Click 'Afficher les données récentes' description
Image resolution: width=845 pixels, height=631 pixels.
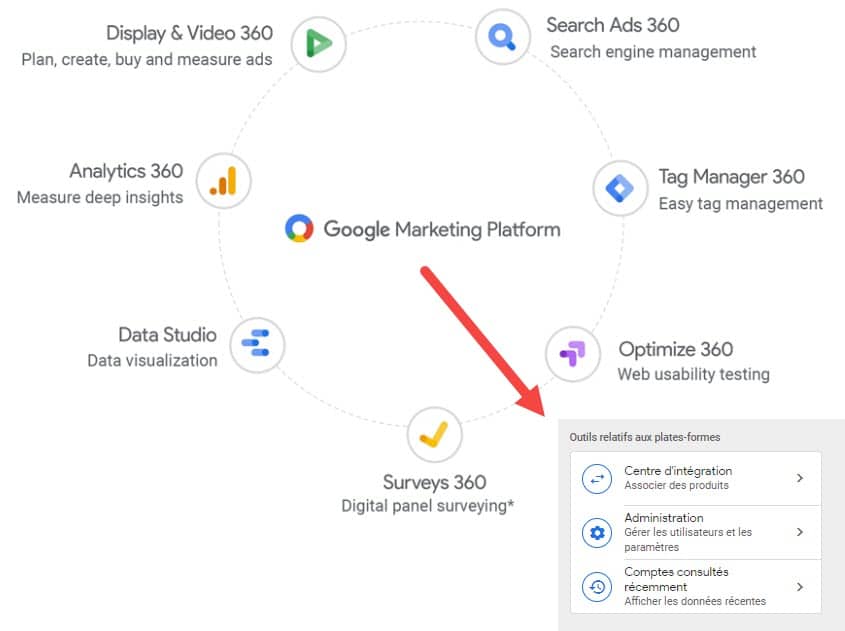click(x=695, y=601)
